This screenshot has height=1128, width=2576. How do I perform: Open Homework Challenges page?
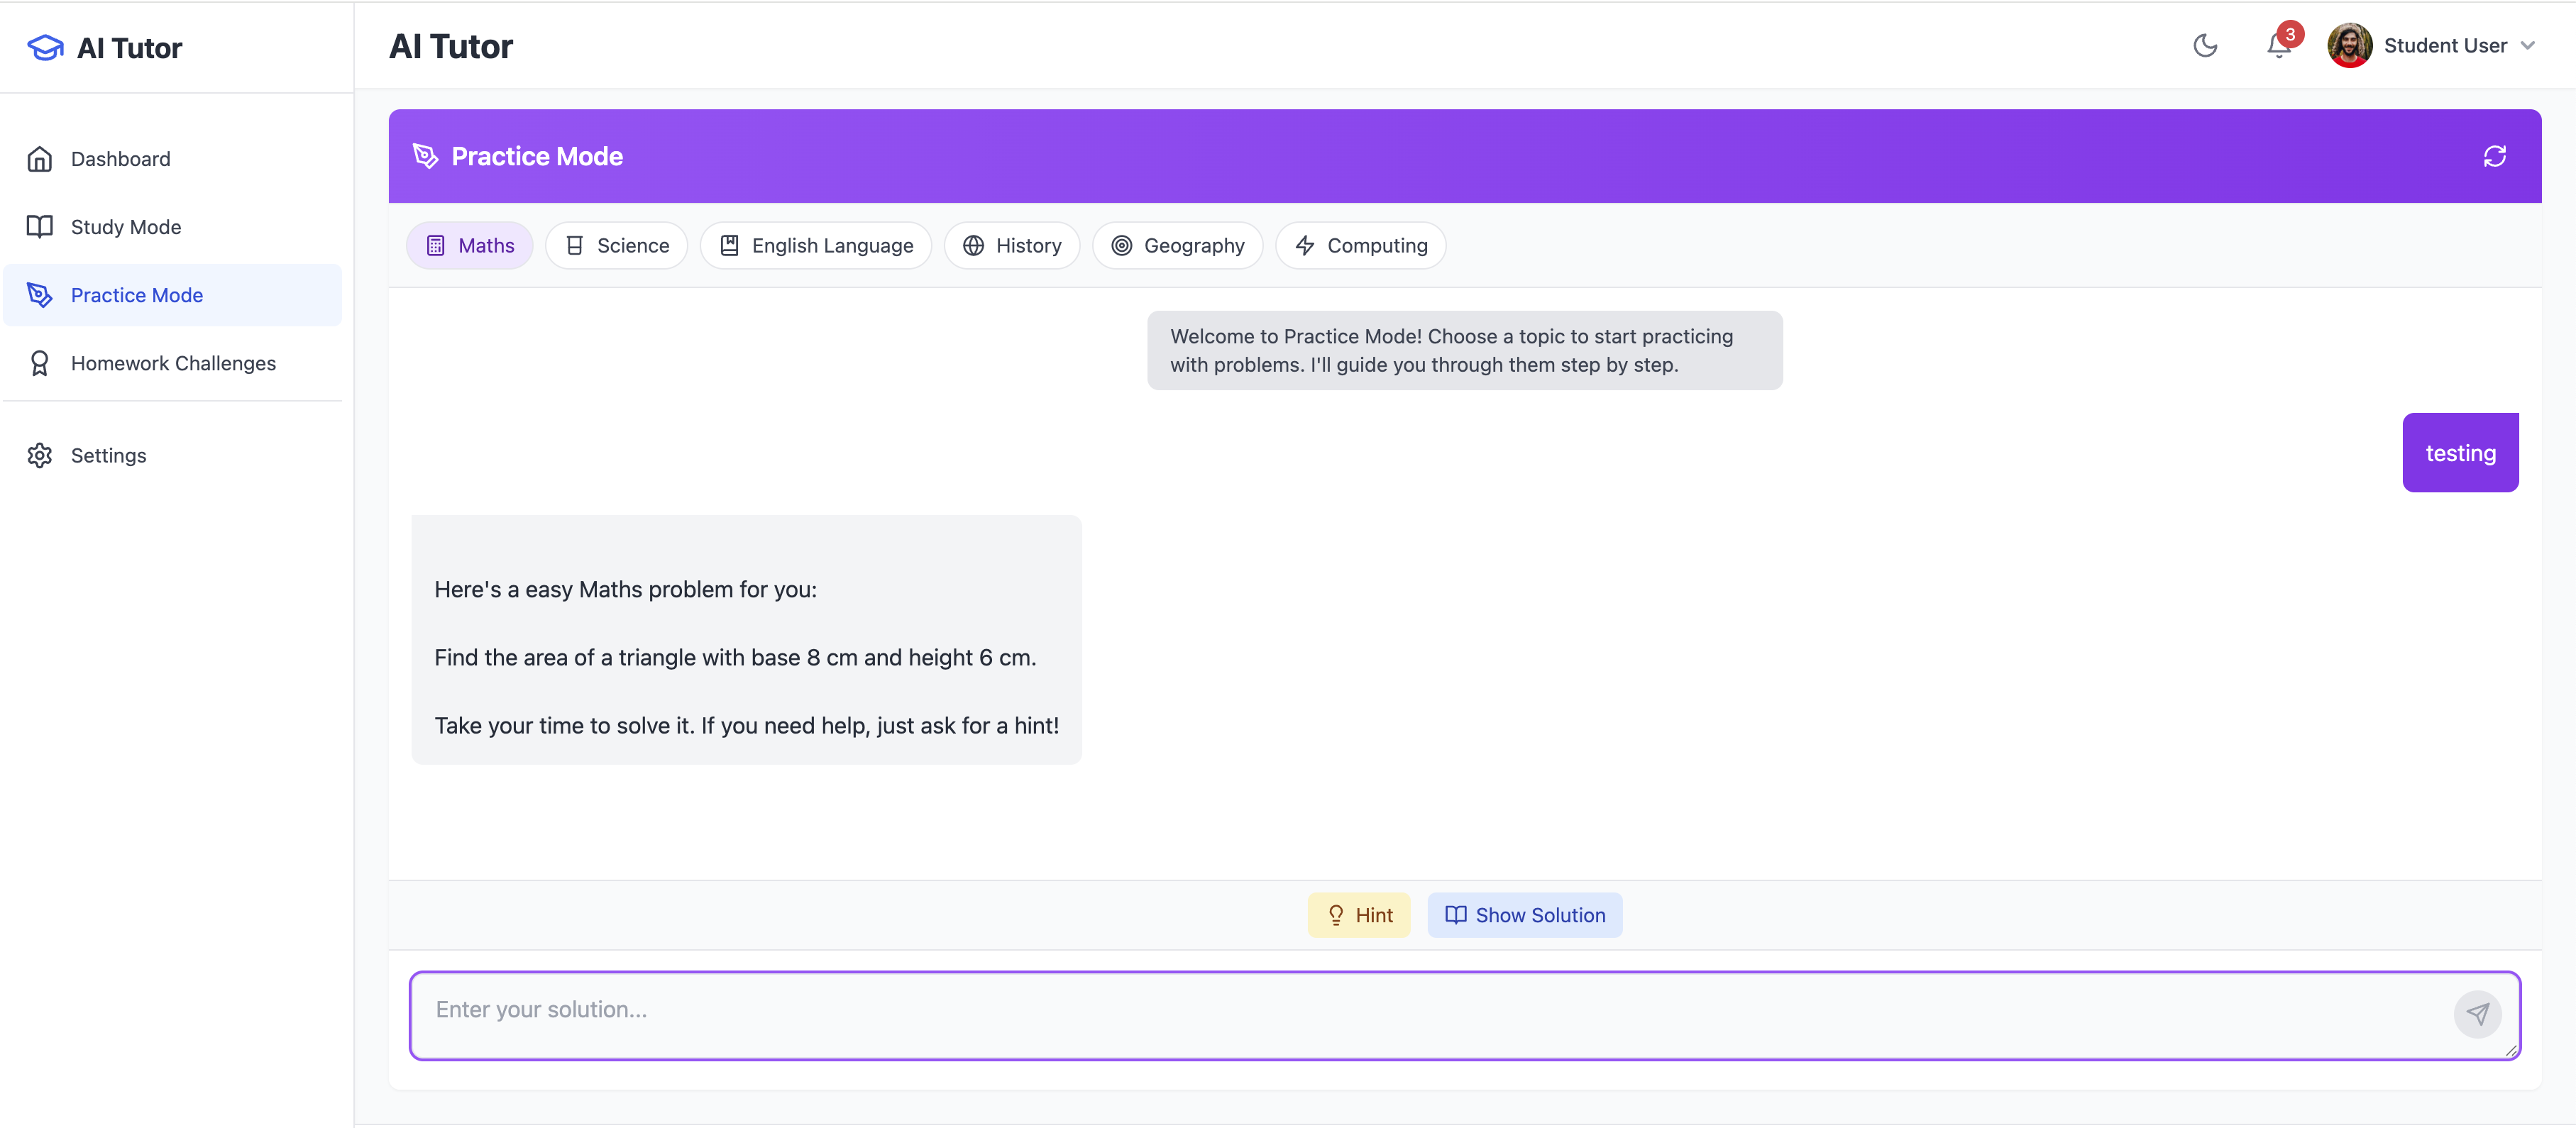point(172,363)
